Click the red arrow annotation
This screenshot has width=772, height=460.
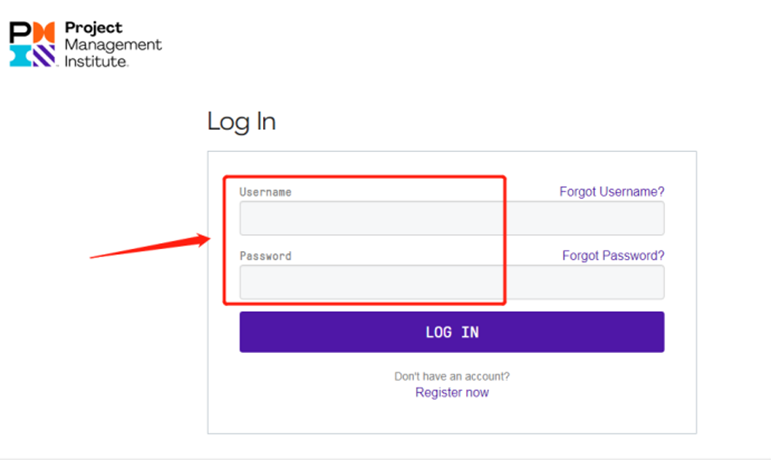[150, 246]
